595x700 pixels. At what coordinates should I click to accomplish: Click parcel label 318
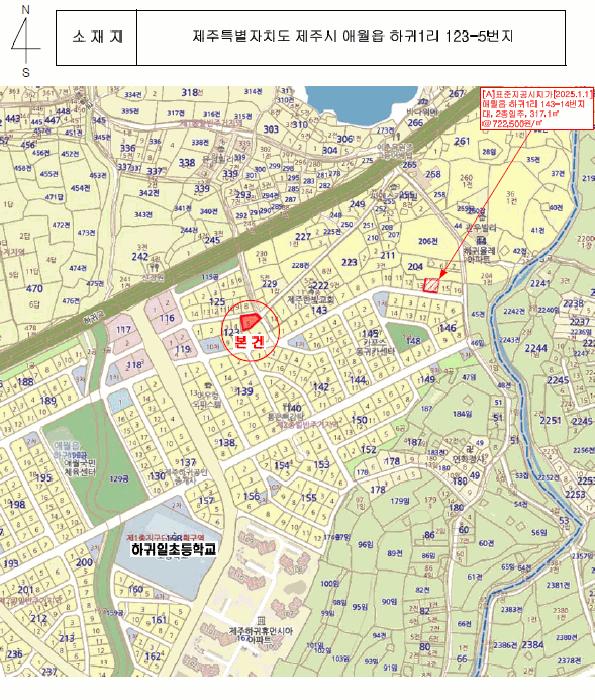click(190, 92)
